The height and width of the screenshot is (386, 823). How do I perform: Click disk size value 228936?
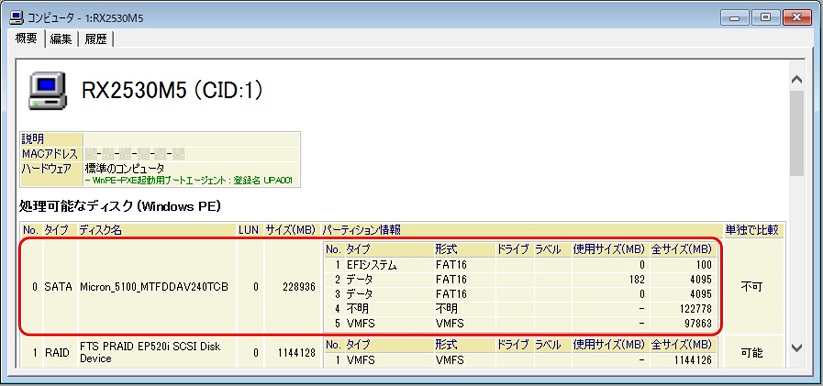(298, 287)
